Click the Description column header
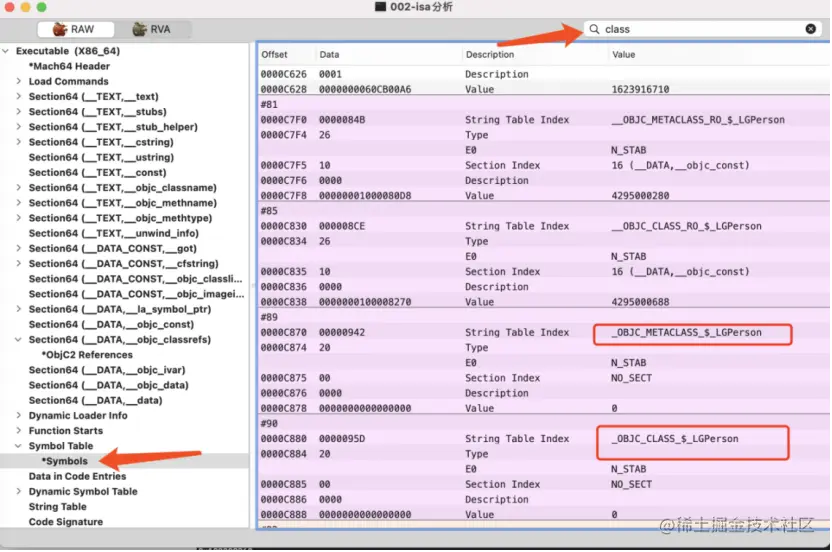Image resolution: width=832 pixels, height=552 pixels. tap(490, 55)
